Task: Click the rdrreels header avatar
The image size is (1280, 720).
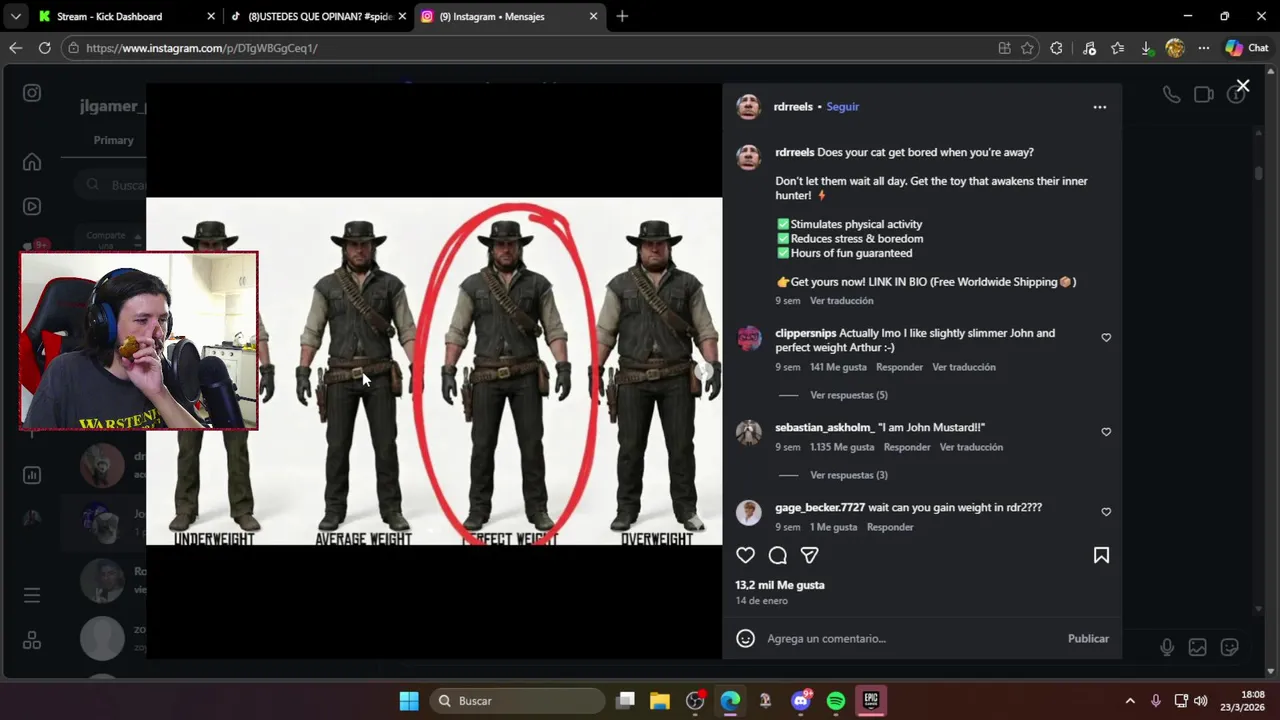Action: 749,107
